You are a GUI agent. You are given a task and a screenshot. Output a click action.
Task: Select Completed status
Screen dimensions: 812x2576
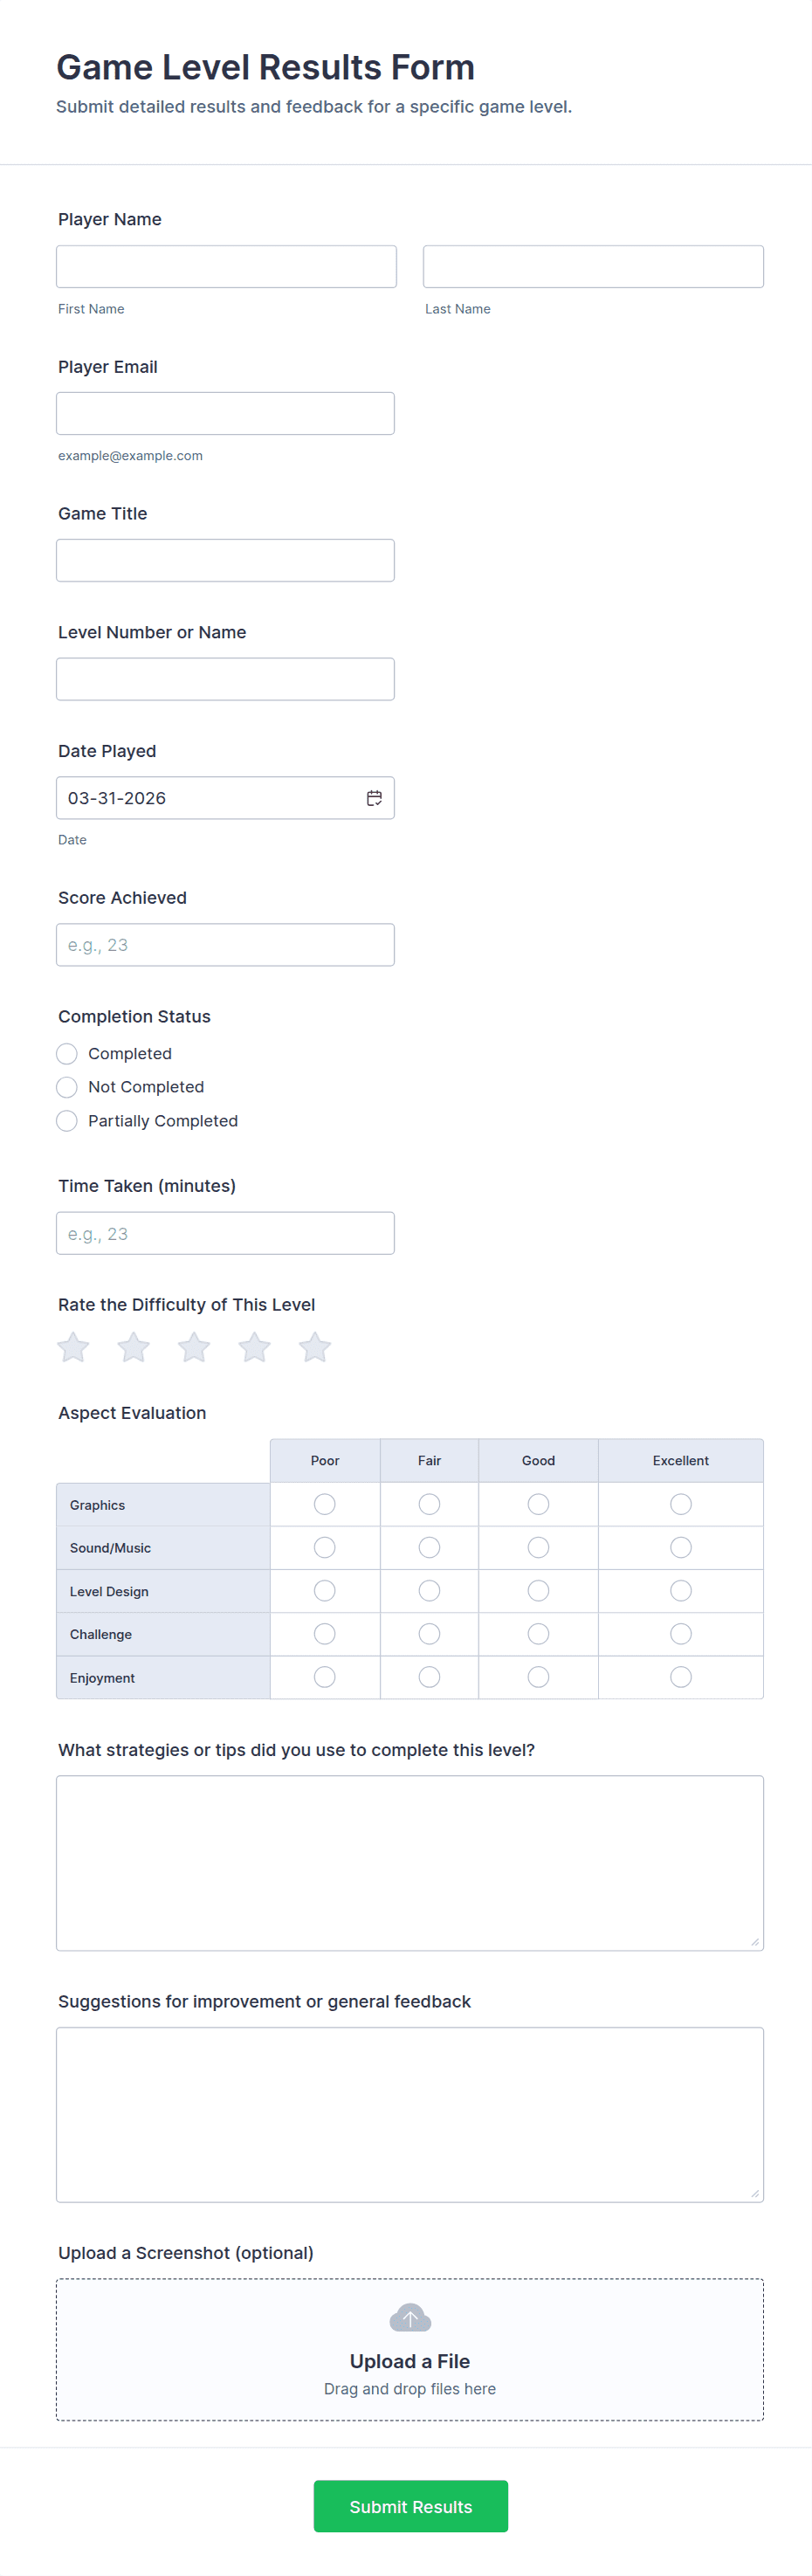point(67,1054)
